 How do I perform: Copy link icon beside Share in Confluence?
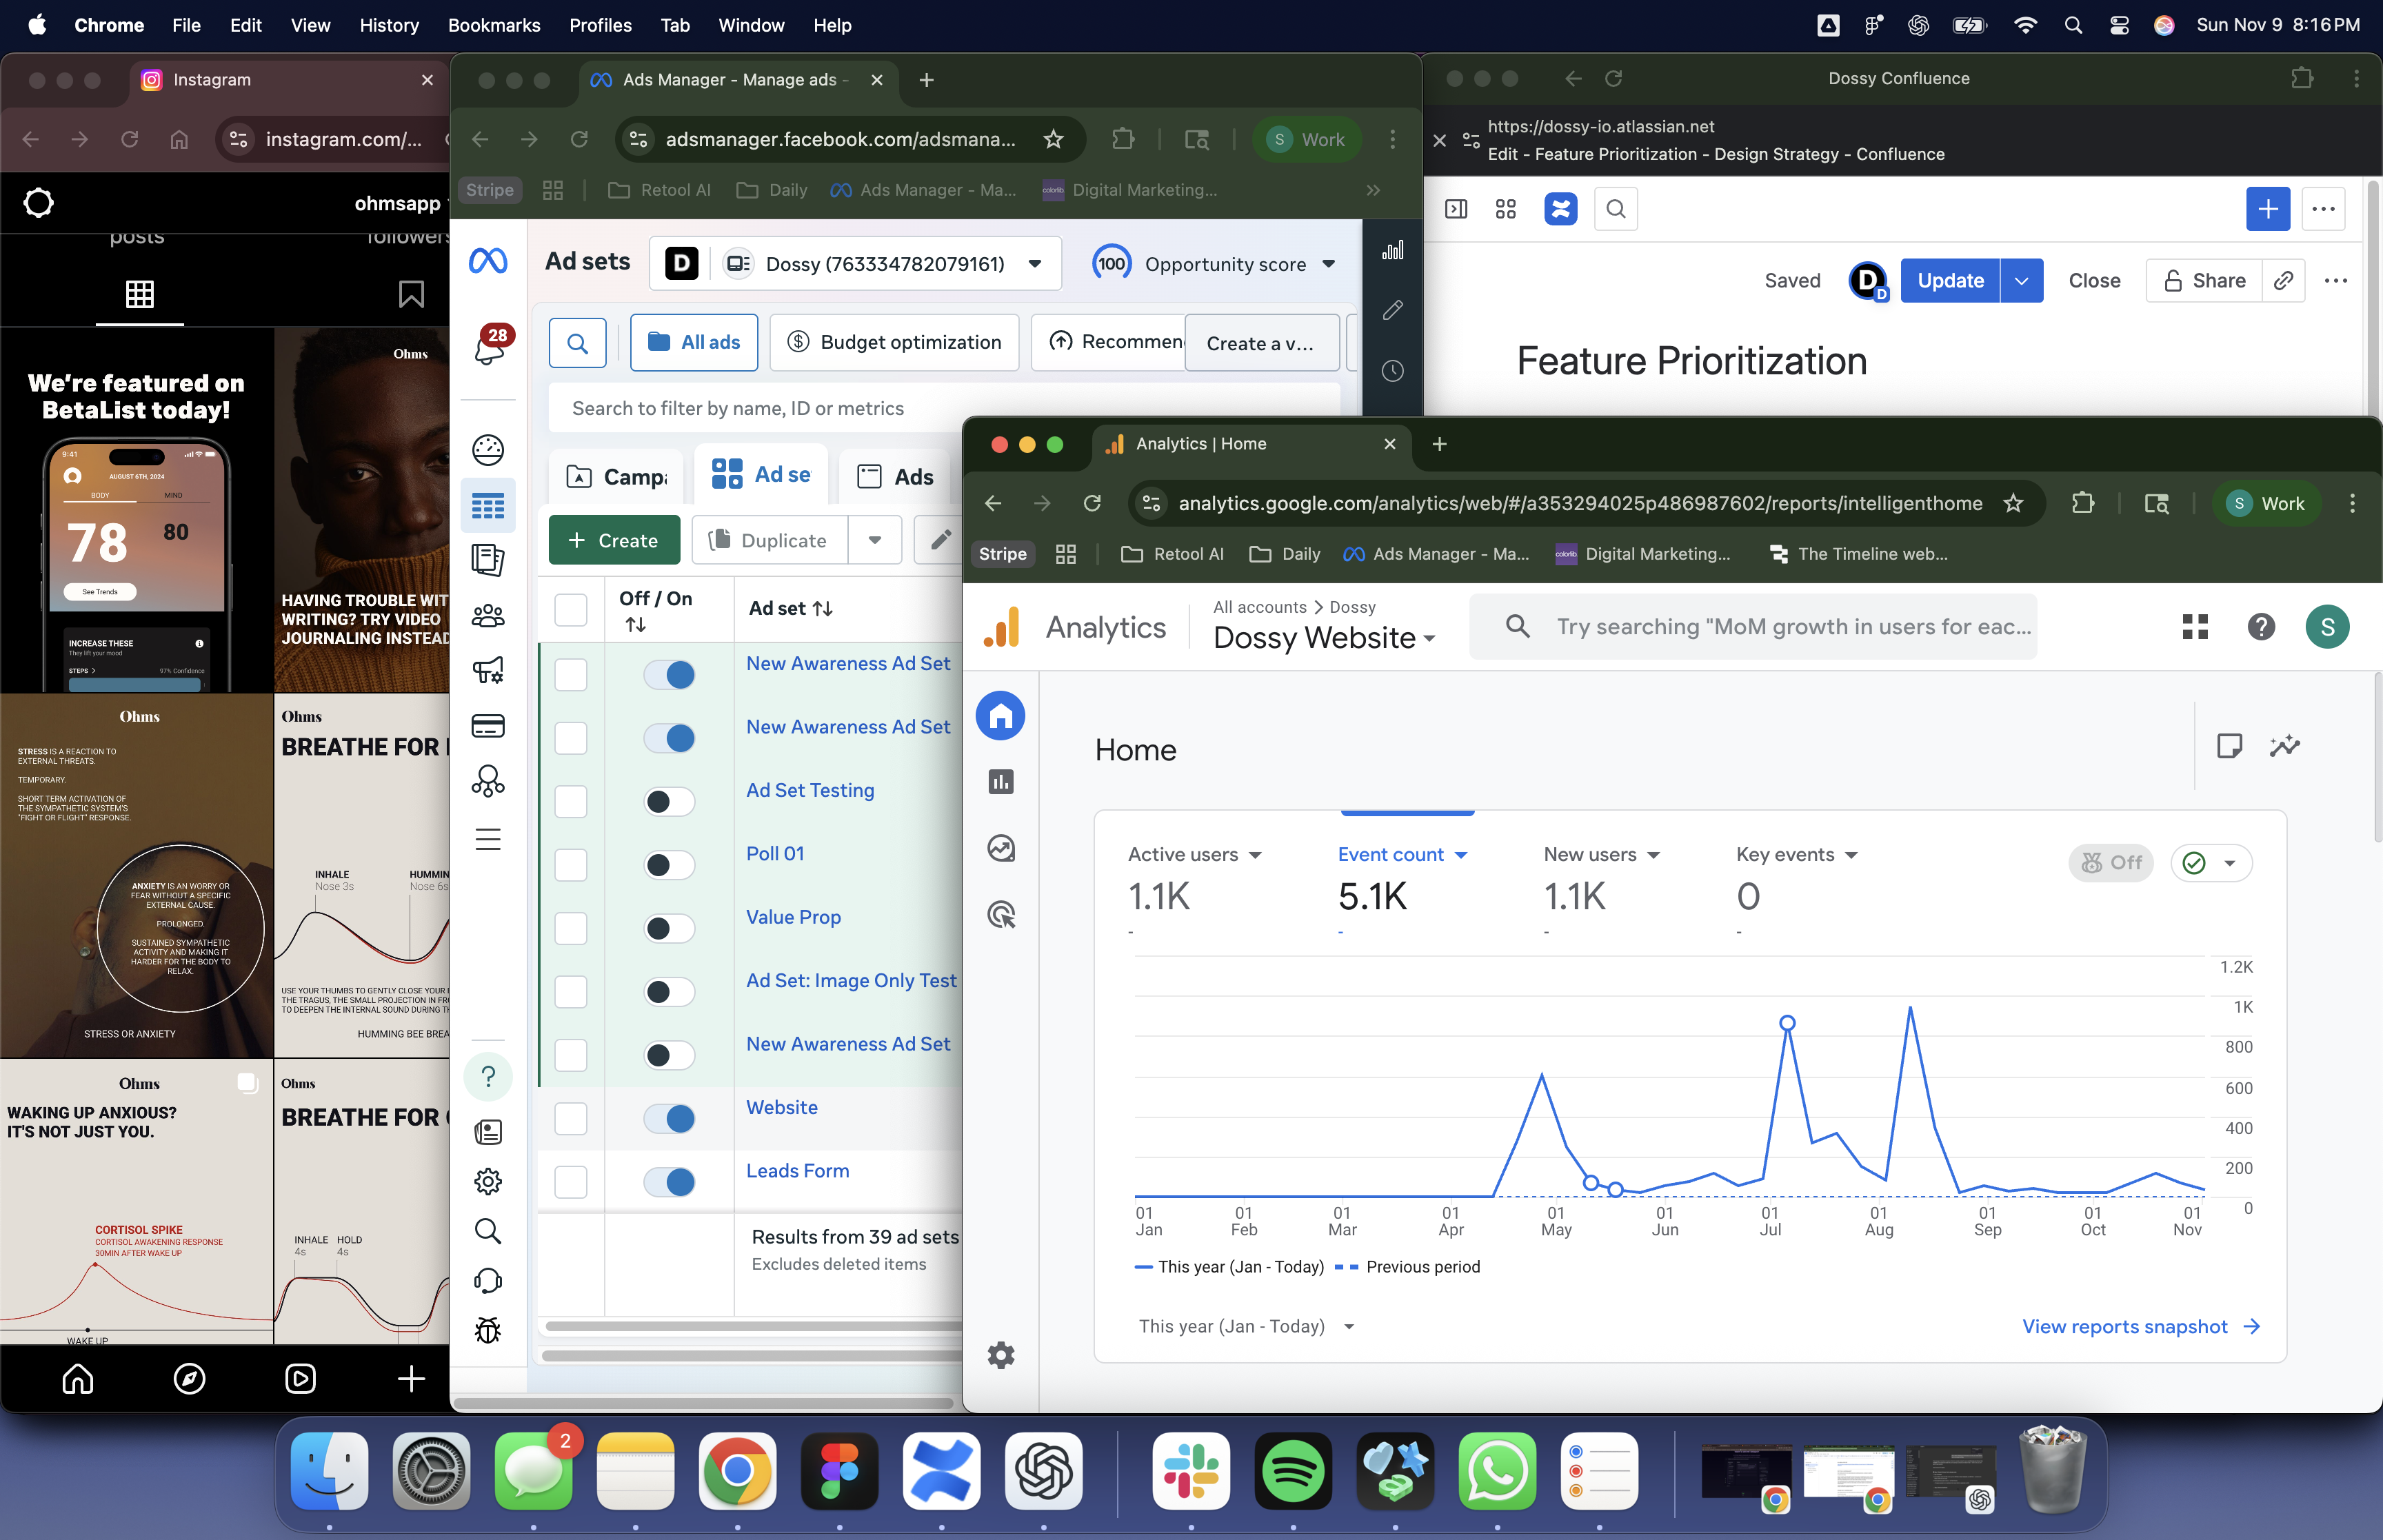coord(2284,281)
